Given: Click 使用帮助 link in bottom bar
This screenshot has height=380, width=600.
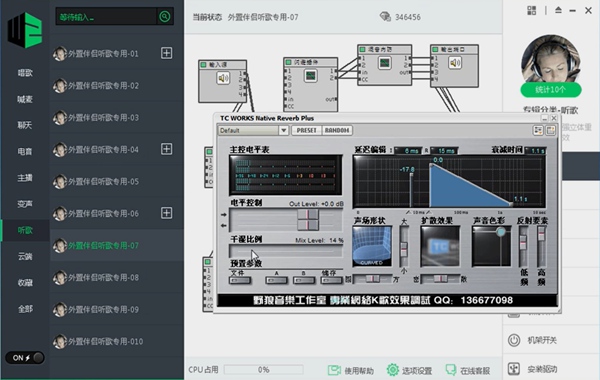Looking at the screenshot, I should [x=359, y=370].
